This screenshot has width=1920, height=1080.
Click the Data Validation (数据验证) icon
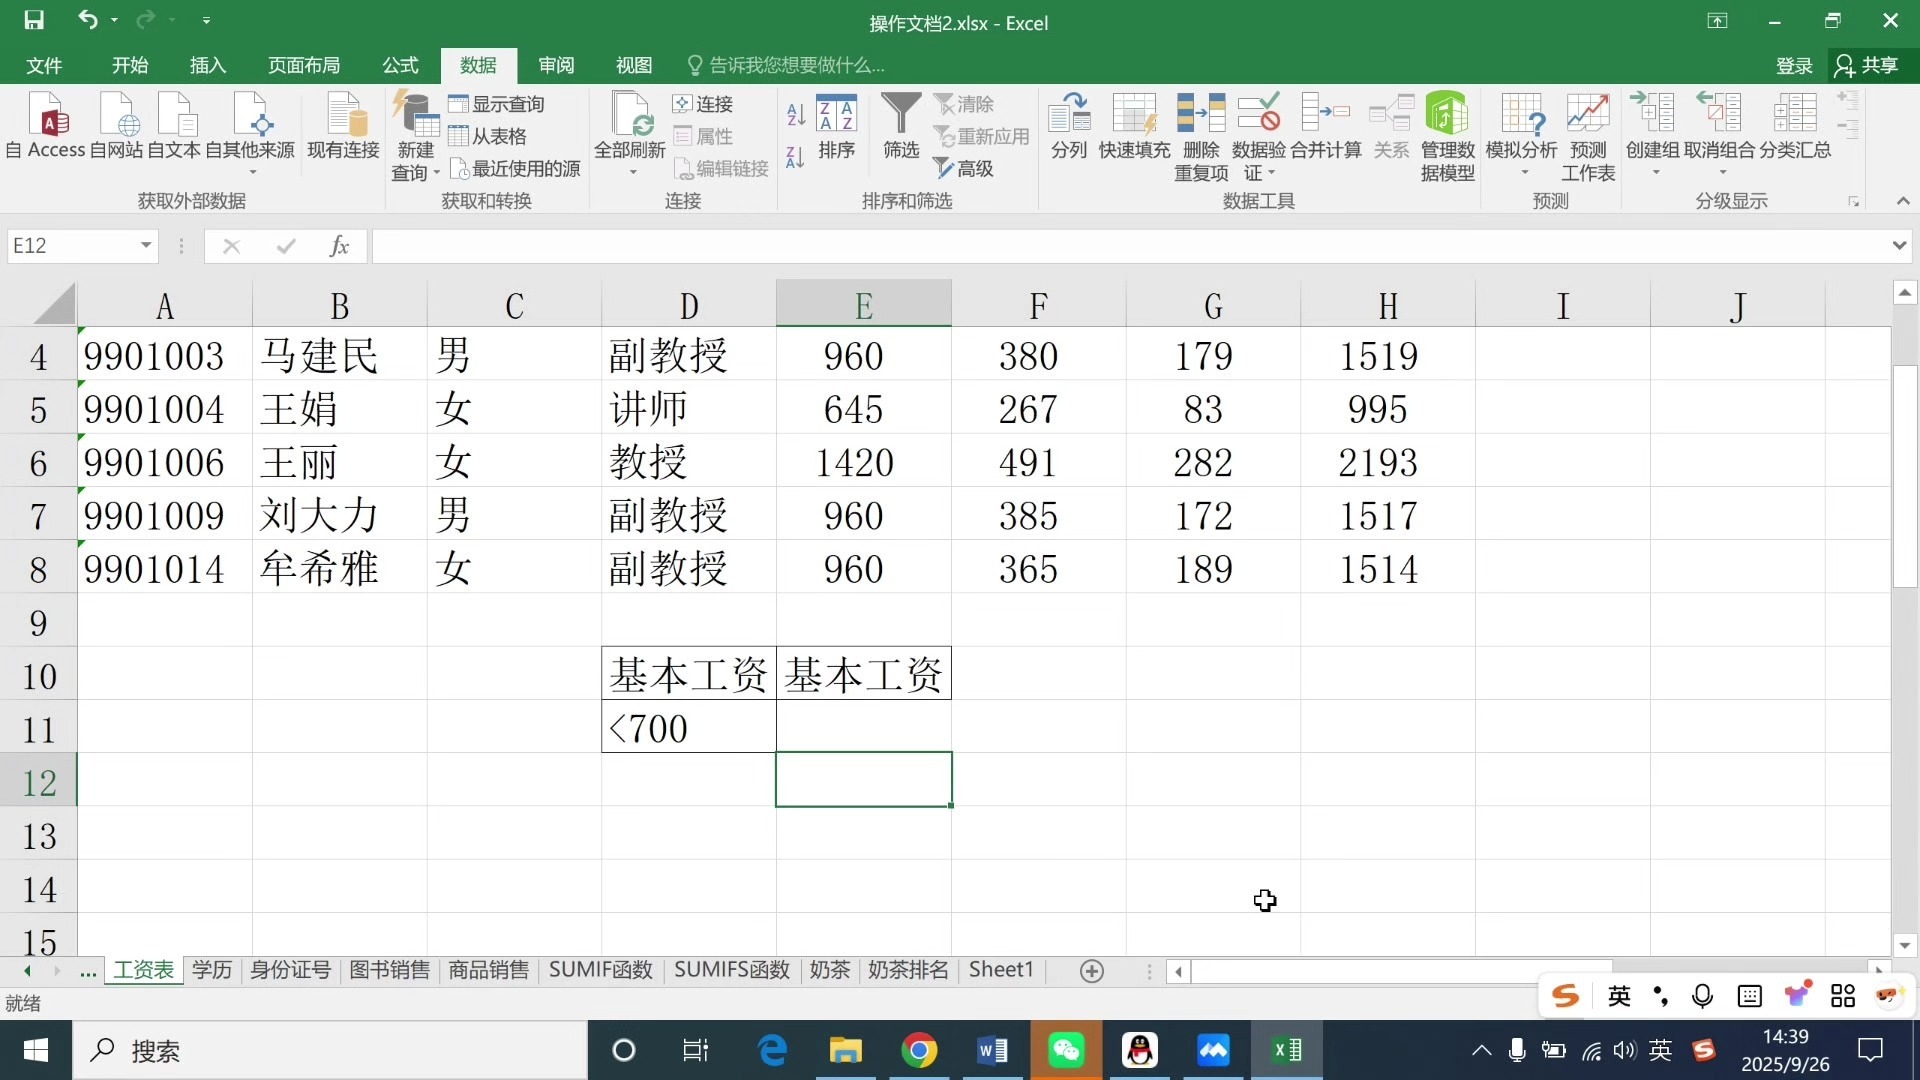1258,113
